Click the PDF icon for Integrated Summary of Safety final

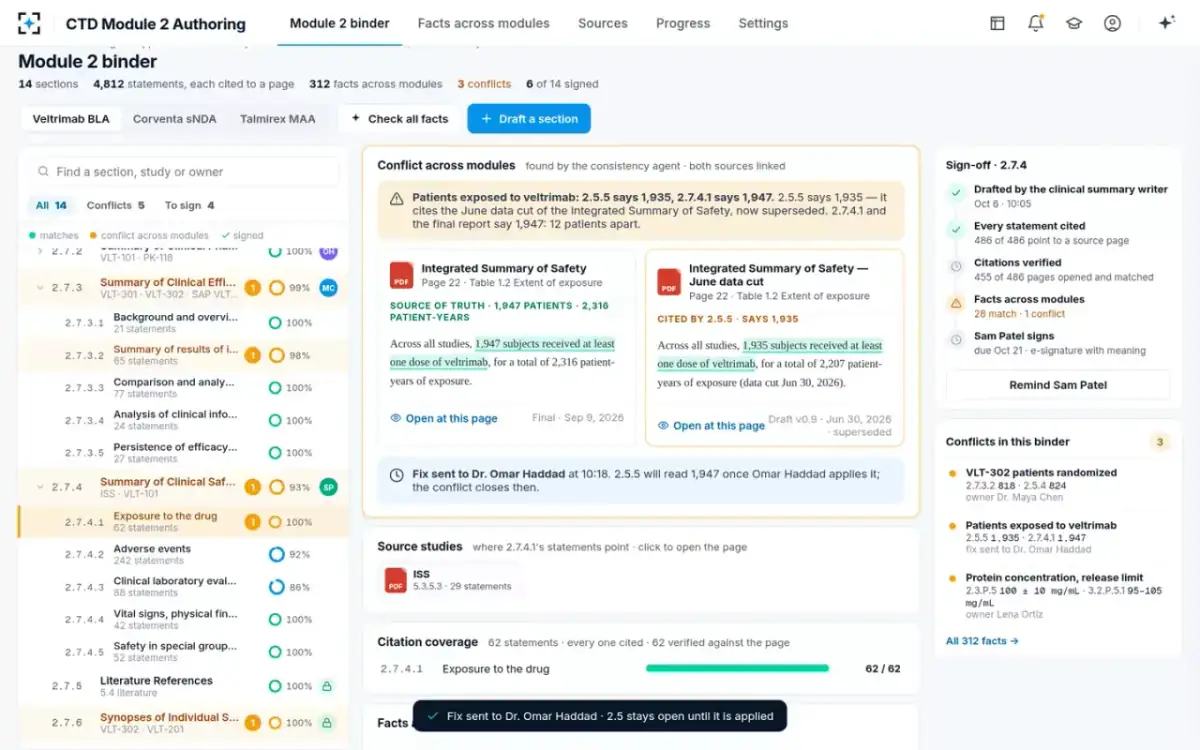click(x=402, y=275)
